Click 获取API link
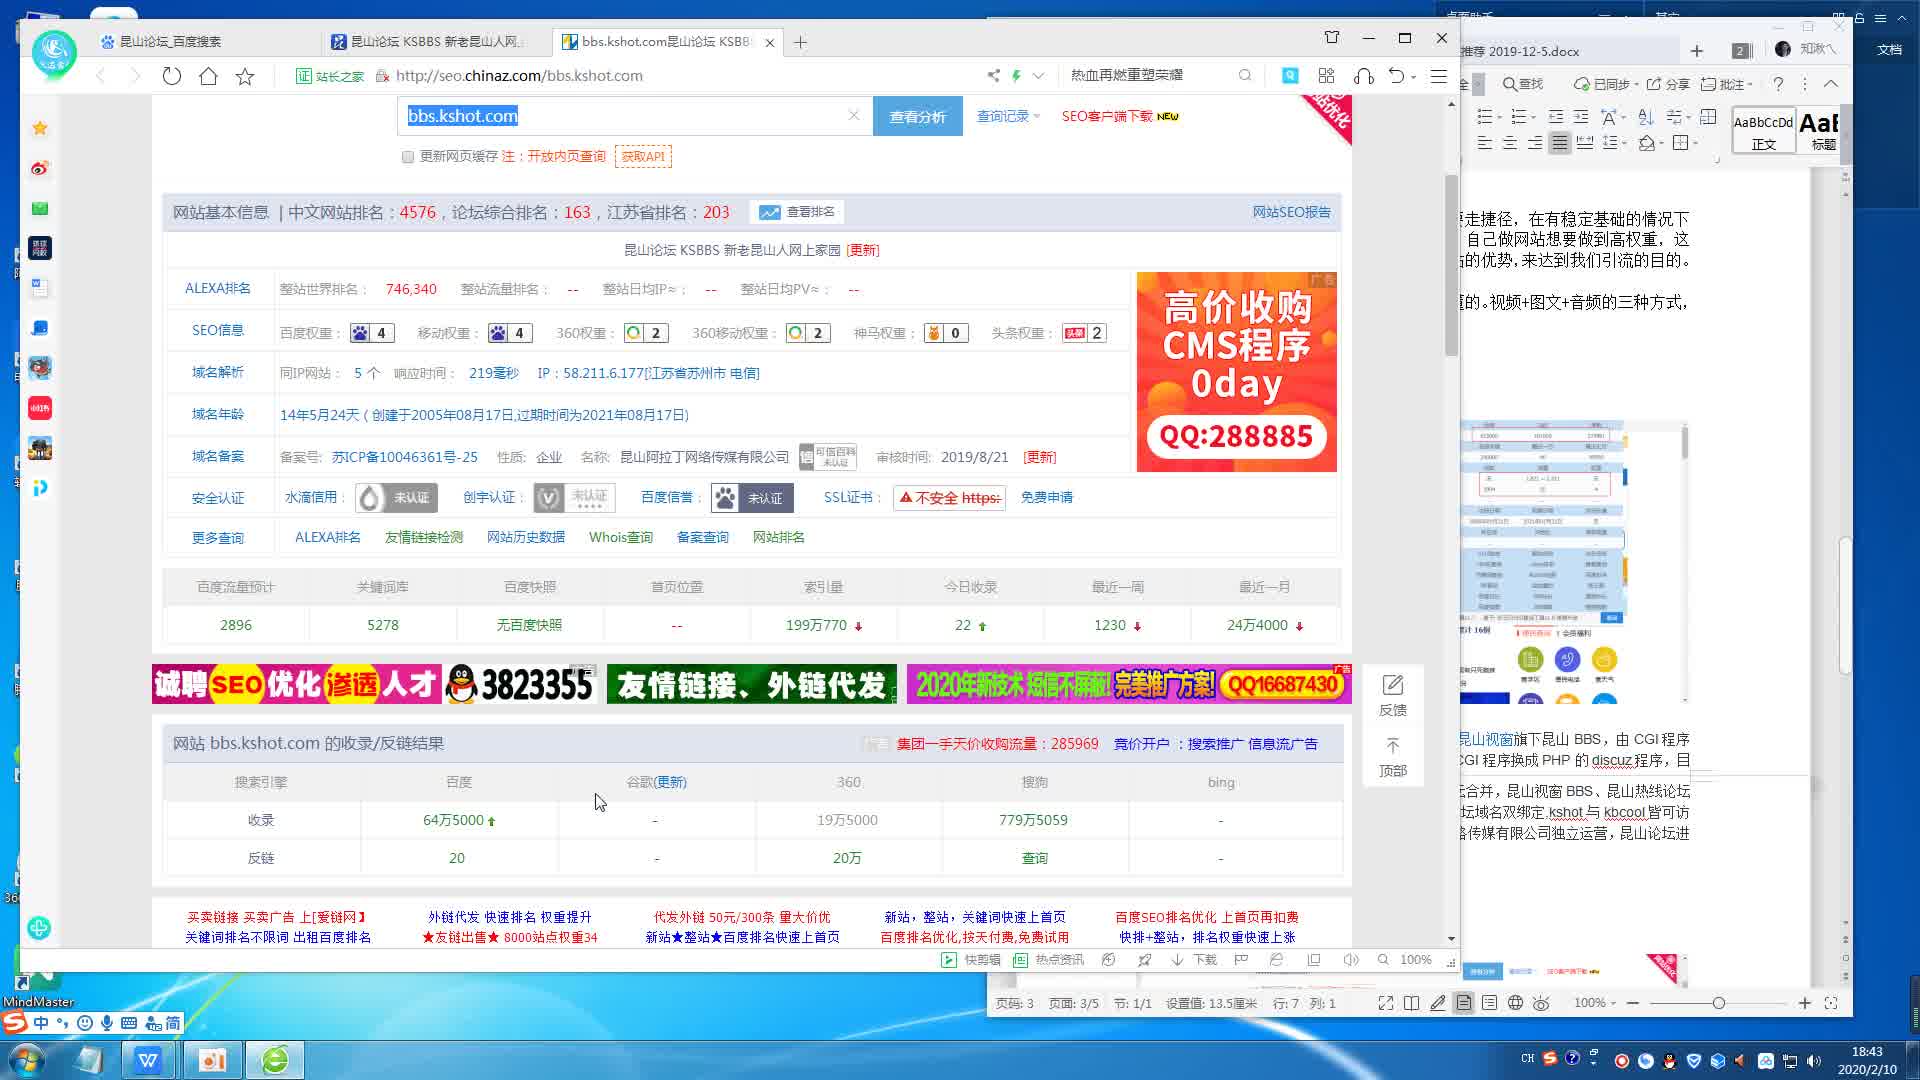1920x1080 pixels. coord(643,157)
